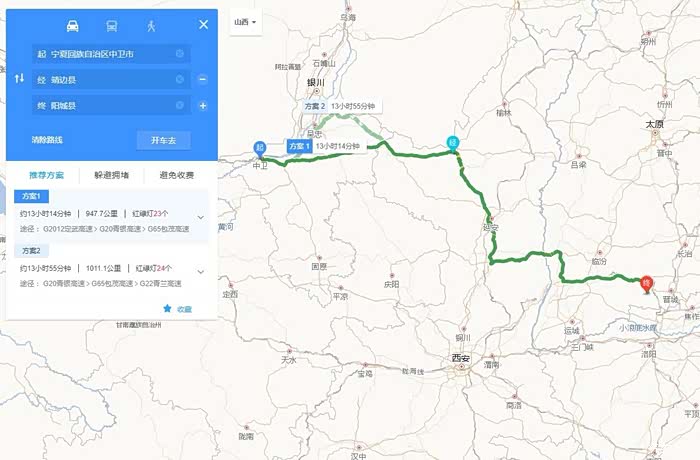This screenshot has height=460, width=700.
Task: Click the star 收藏 favorite icon
Action: (x=167, y=308)
